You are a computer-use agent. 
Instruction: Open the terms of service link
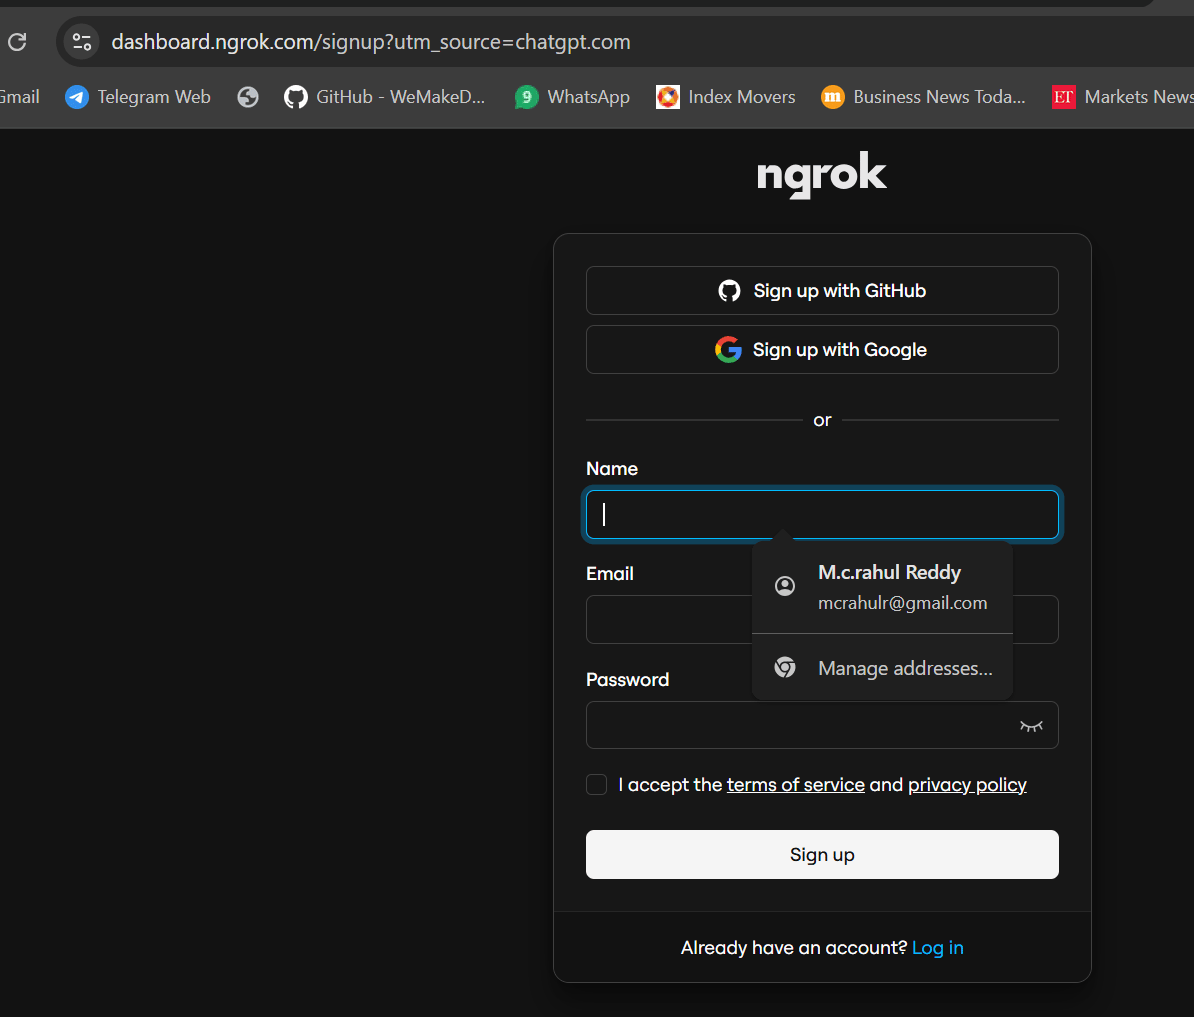[795, 785]
